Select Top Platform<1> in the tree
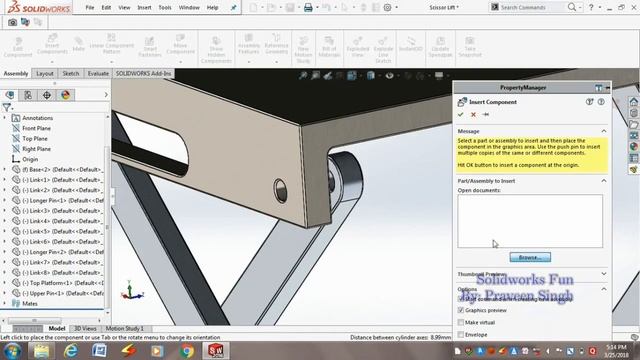The height and width of the screenshot is (360, 640). (x=63, y=283)
